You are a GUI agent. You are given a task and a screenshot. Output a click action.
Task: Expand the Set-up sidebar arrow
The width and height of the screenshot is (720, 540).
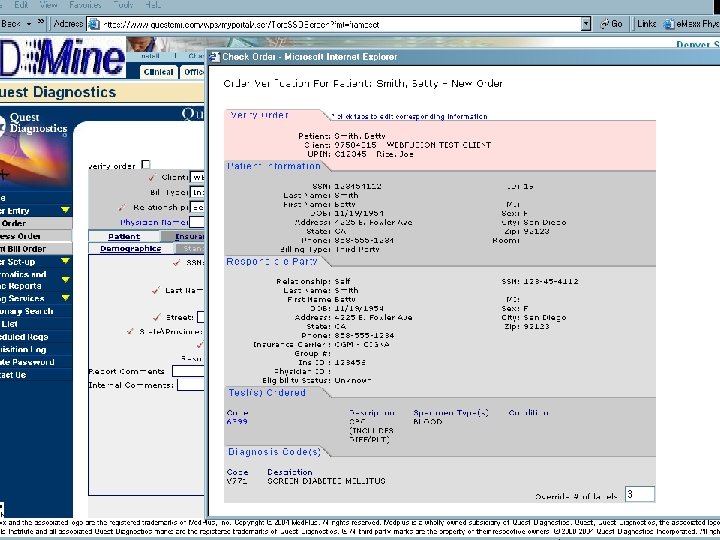pos(65,261)
